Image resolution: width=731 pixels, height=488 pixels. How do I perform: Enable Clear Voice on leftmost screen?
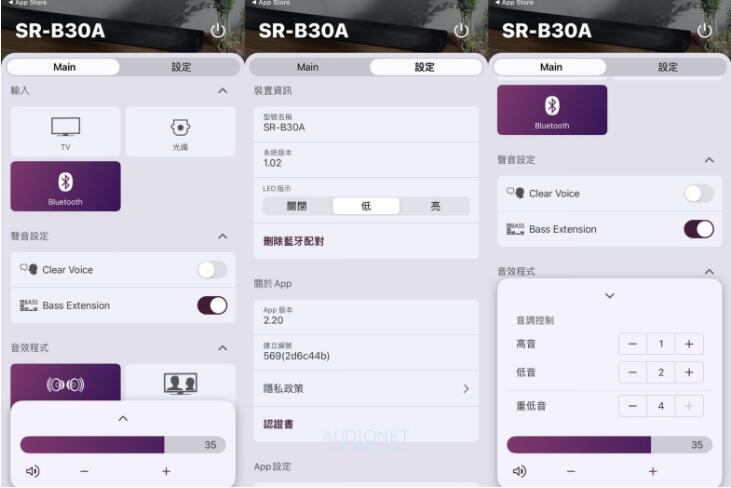[x=211, y=270]
